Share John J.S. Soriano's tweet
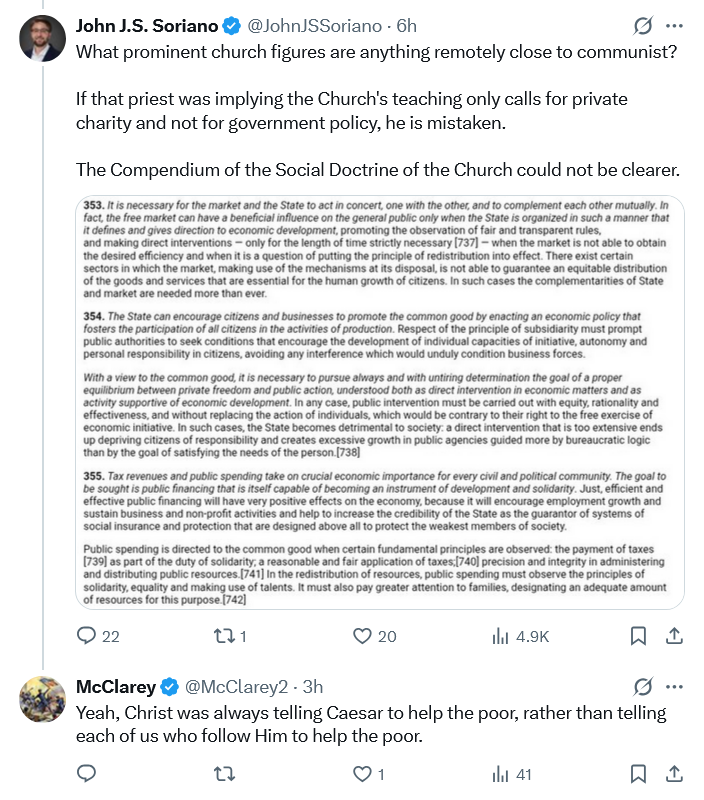 pos(674,636)
